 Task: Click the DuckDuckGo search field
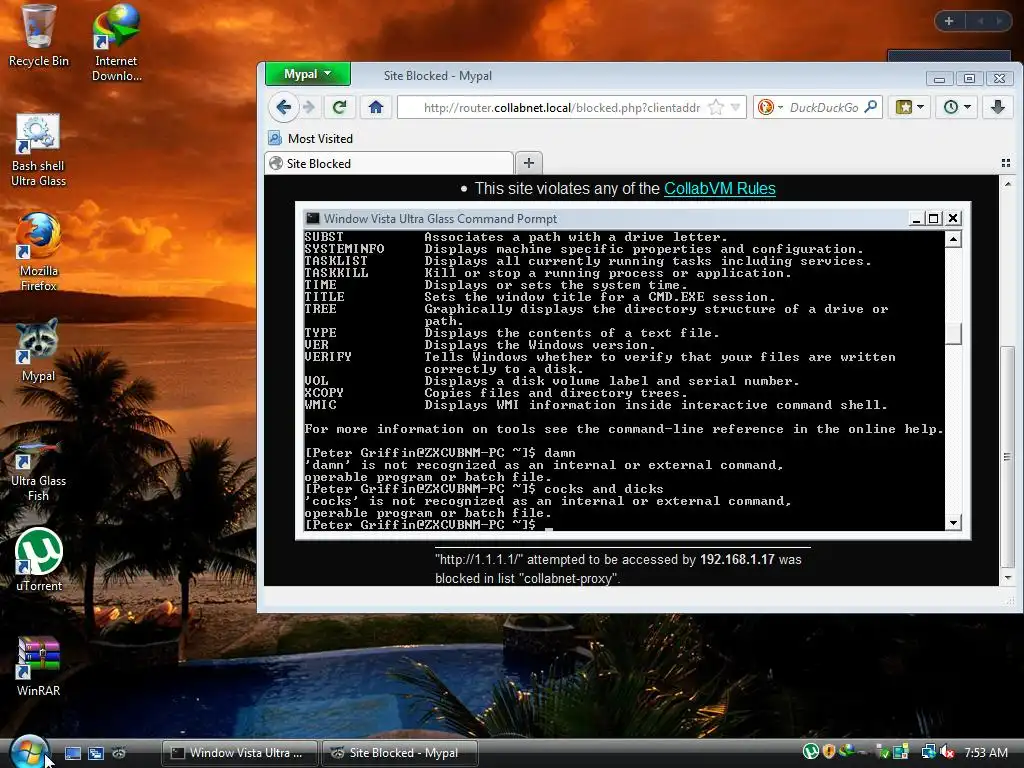(x=824, y=107)
